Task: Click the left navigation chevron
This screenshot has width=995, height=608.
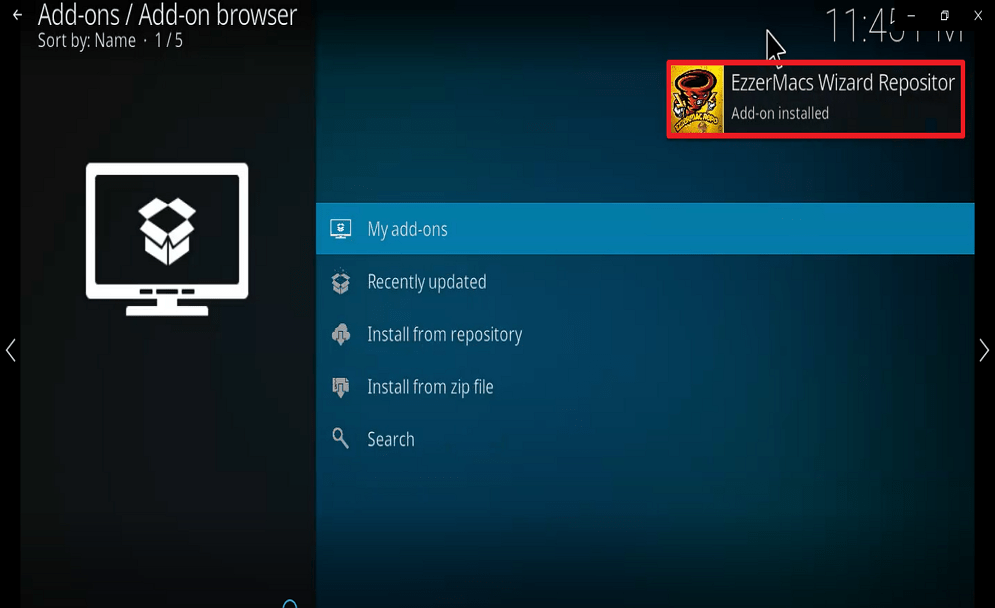Action: pyautogui.click(x=11, y=350)
